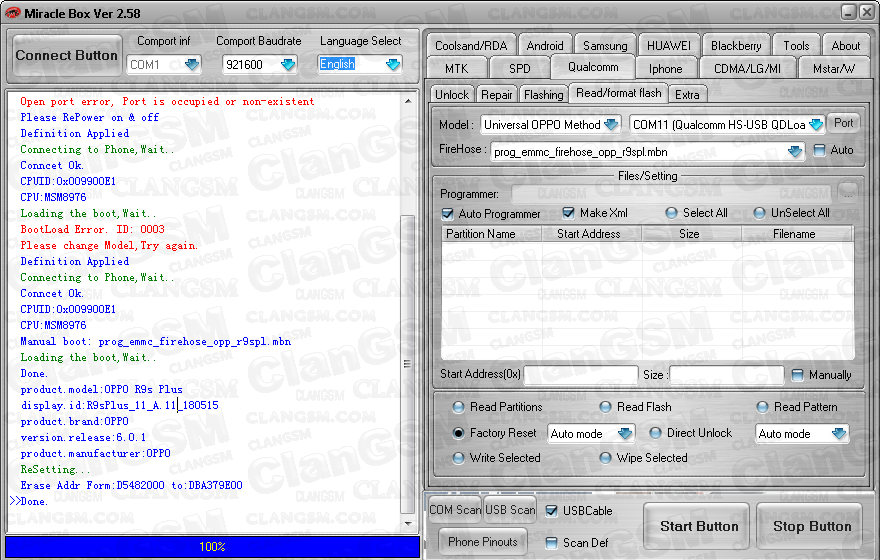Toggle the FireHose Auto checkbox
Image resolution: width=880 pixels, height=560 pixels.
(819, 150)
